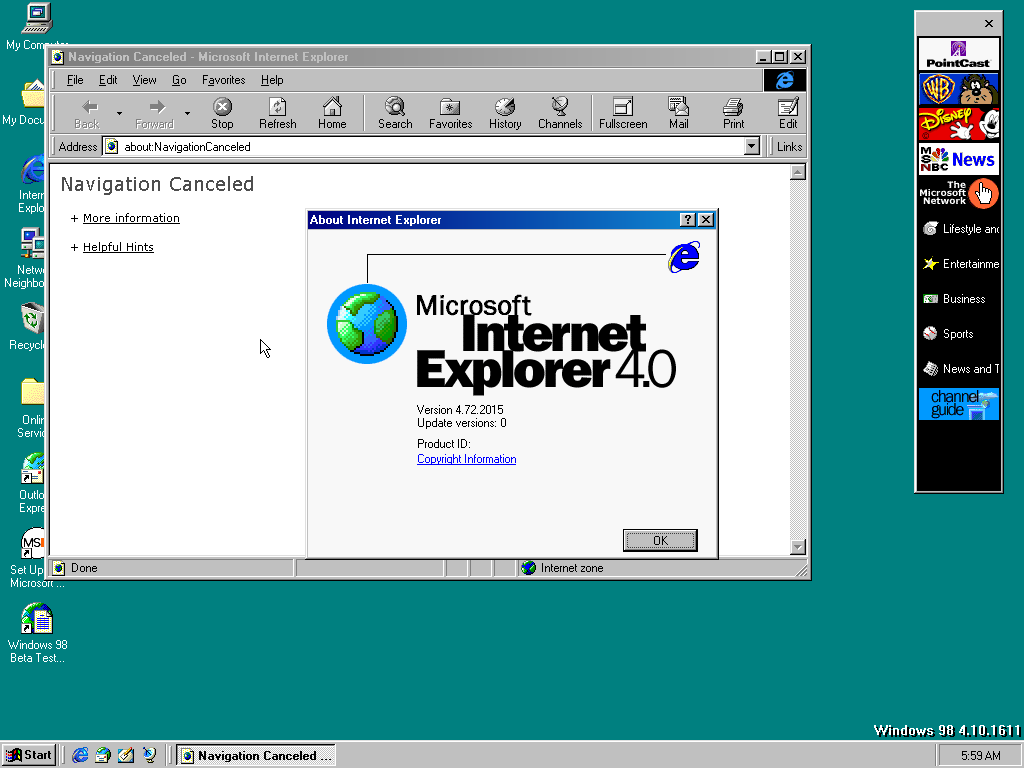
Task: Click the Refresh toolbar icon
Action: tap(278, 114)
